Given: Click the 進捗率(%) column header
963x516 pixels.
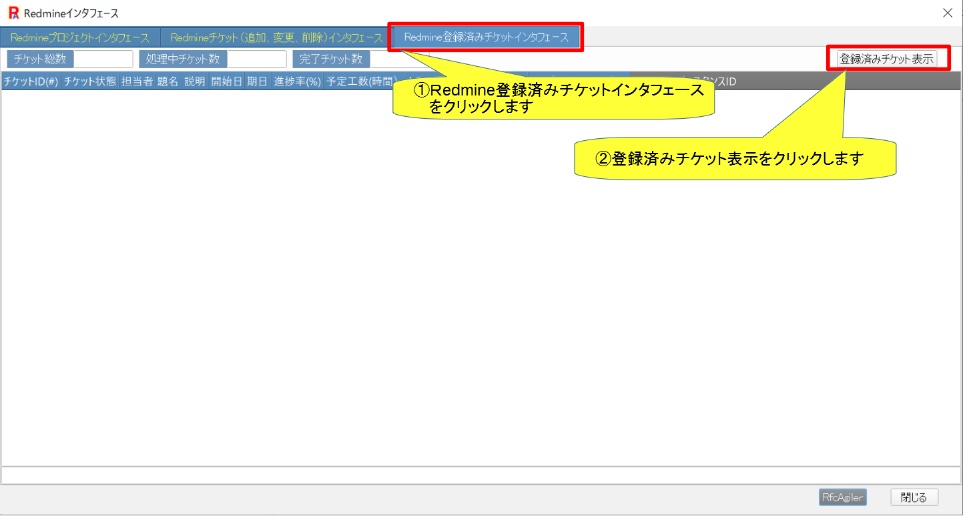Looking at the screenshot, I should (x=297, y=81).
